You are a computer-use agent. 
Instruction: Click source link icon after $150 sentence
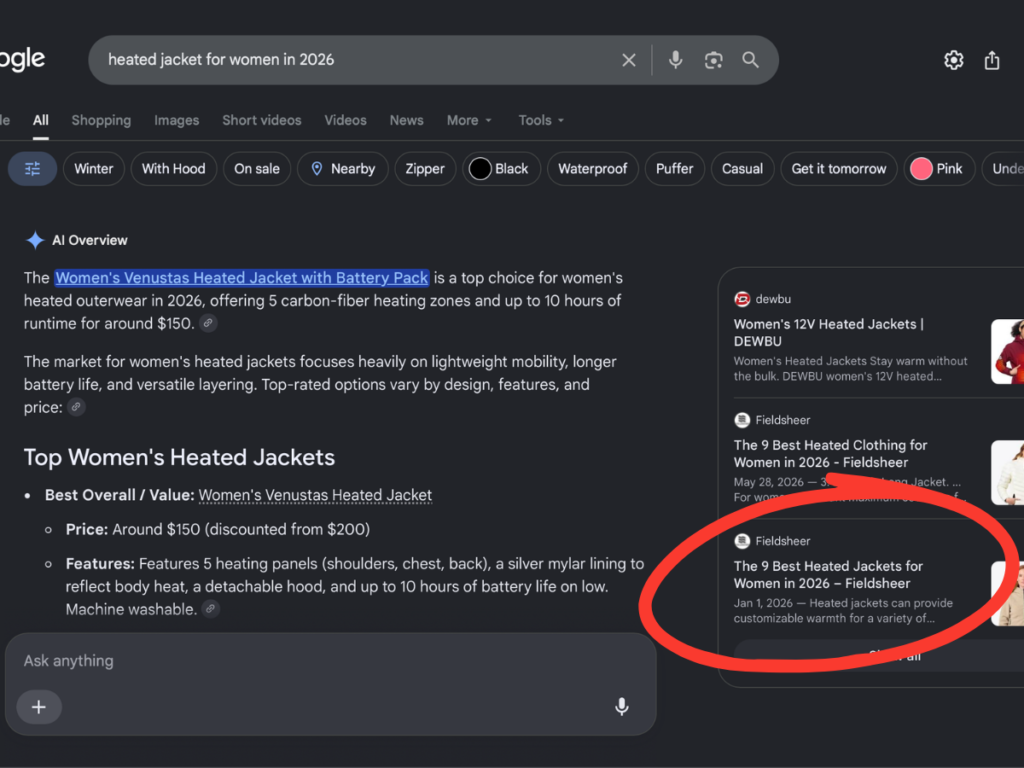(208, 323)
